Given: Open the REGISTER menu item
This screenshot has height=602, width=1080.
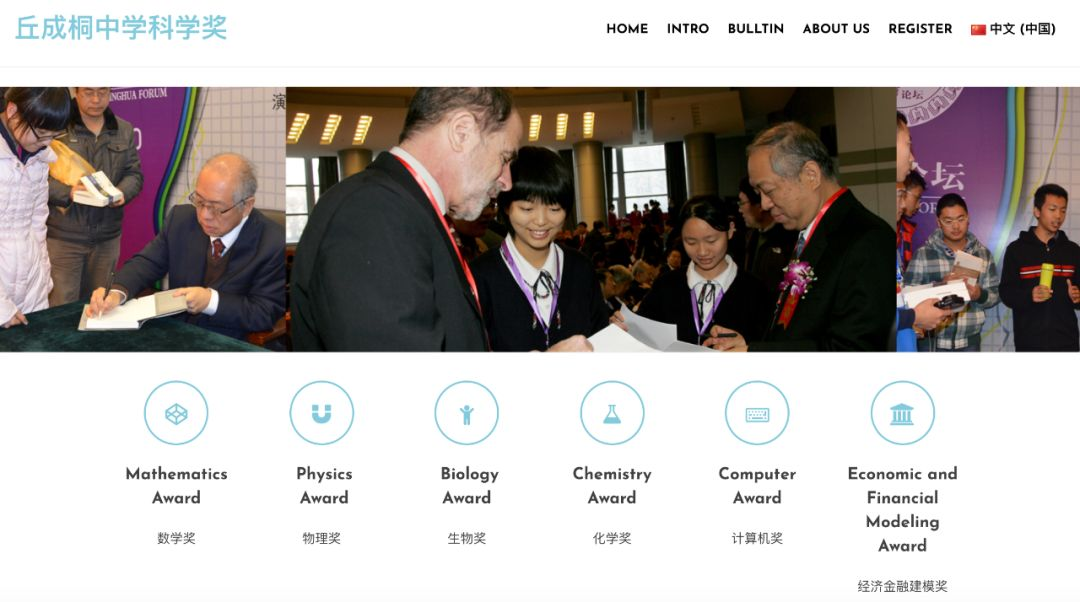Looking at the screenshot, I should coord(920,29).
